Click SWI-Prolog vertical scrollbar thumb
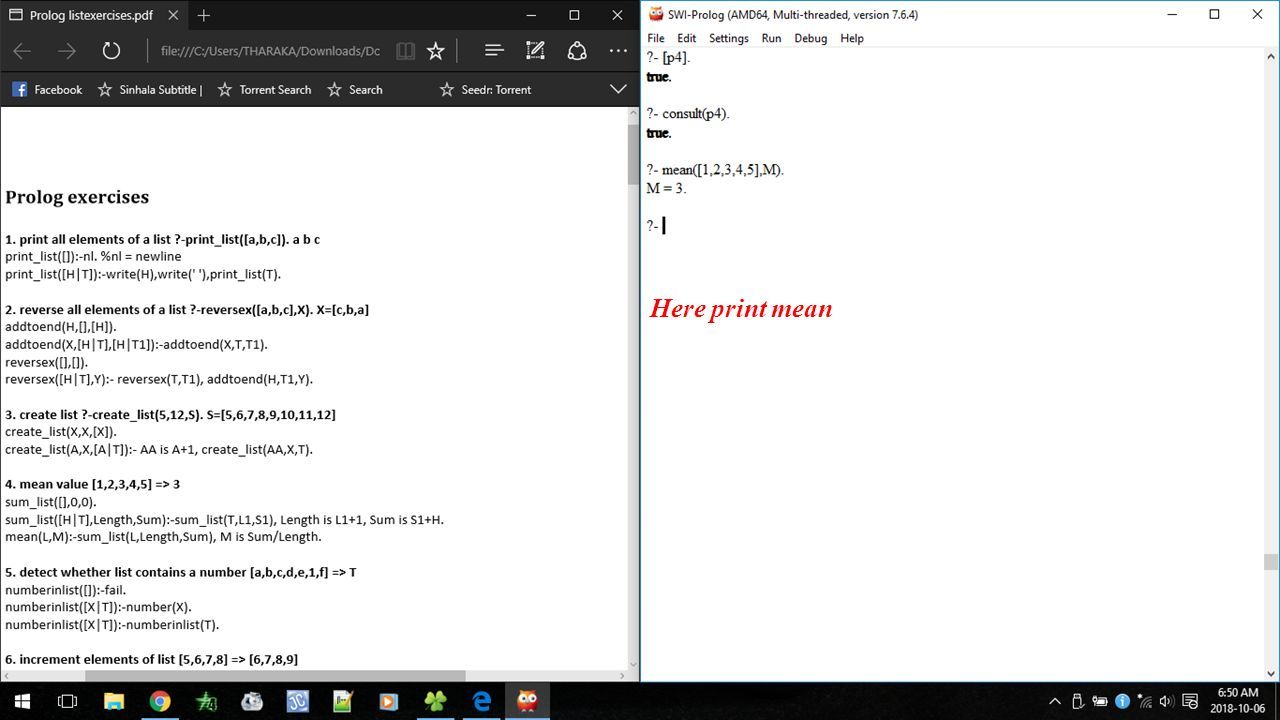The height and width of the screenshot is (720, 1280). 1271,561
